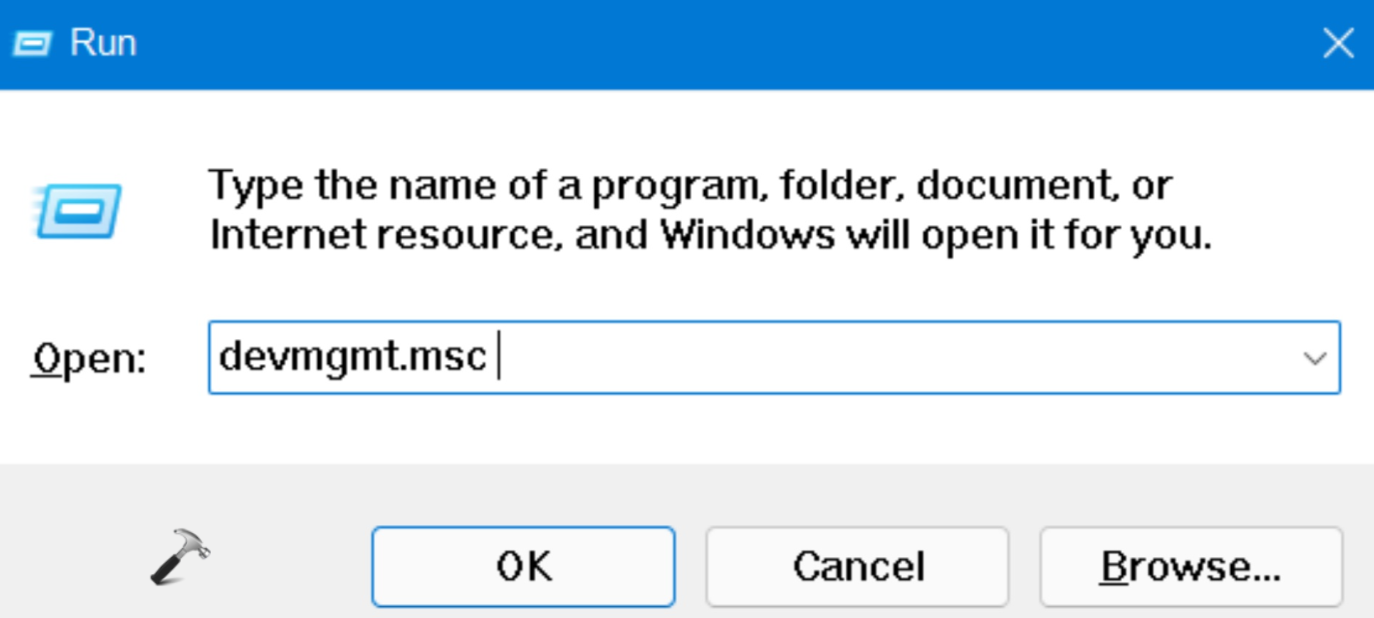Screen dimensions: 1374x618
Task: Click the word "Windows" in the description
Action: click(747, 236)
